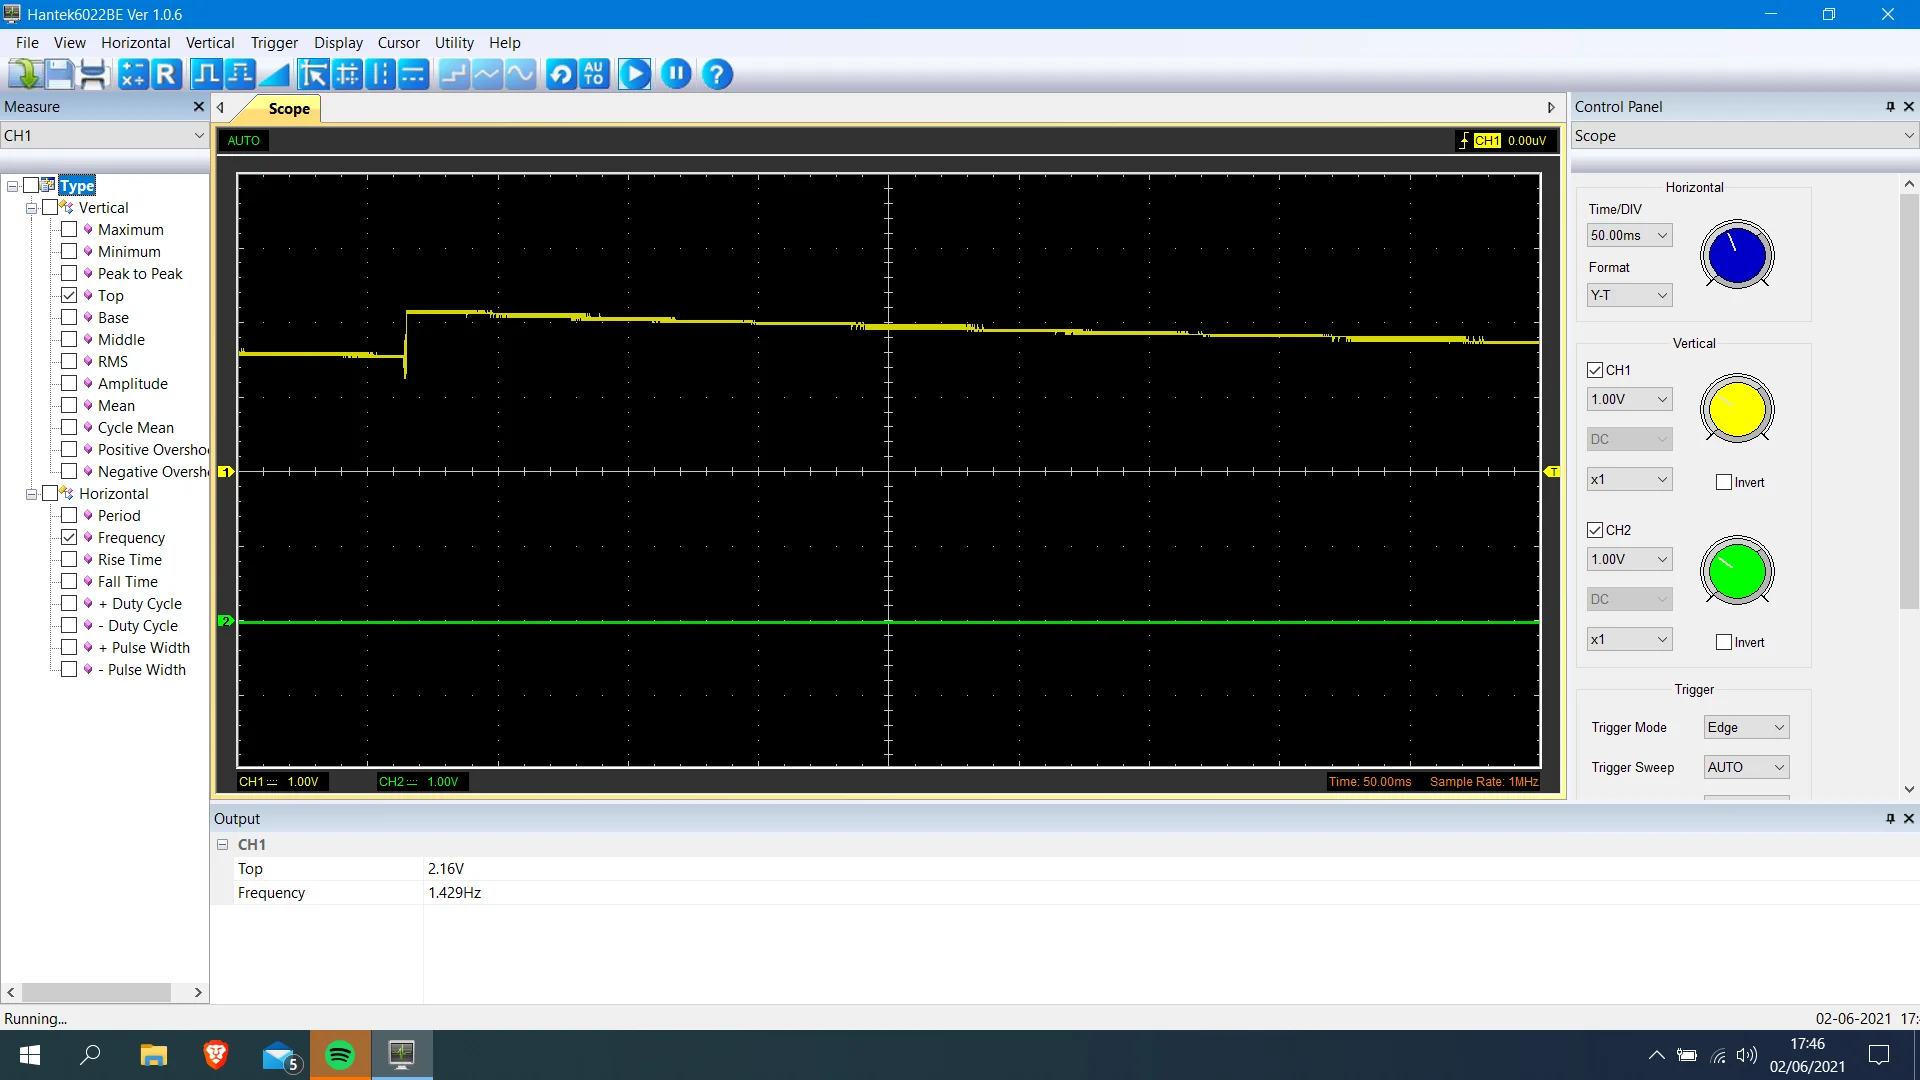Click the Print toolbar icon
Image resolution: width=1920 pixels, height=1080 pixels.
(93, 74)
